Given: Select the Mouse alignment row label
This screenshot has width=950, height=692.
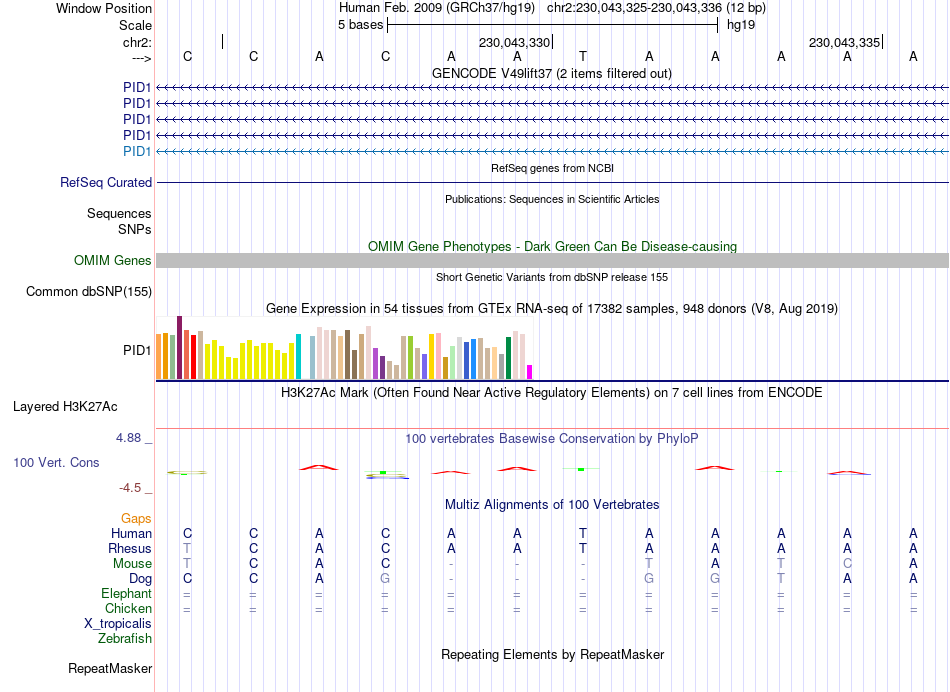Looking at the screenshot, I should click(132, 564).
